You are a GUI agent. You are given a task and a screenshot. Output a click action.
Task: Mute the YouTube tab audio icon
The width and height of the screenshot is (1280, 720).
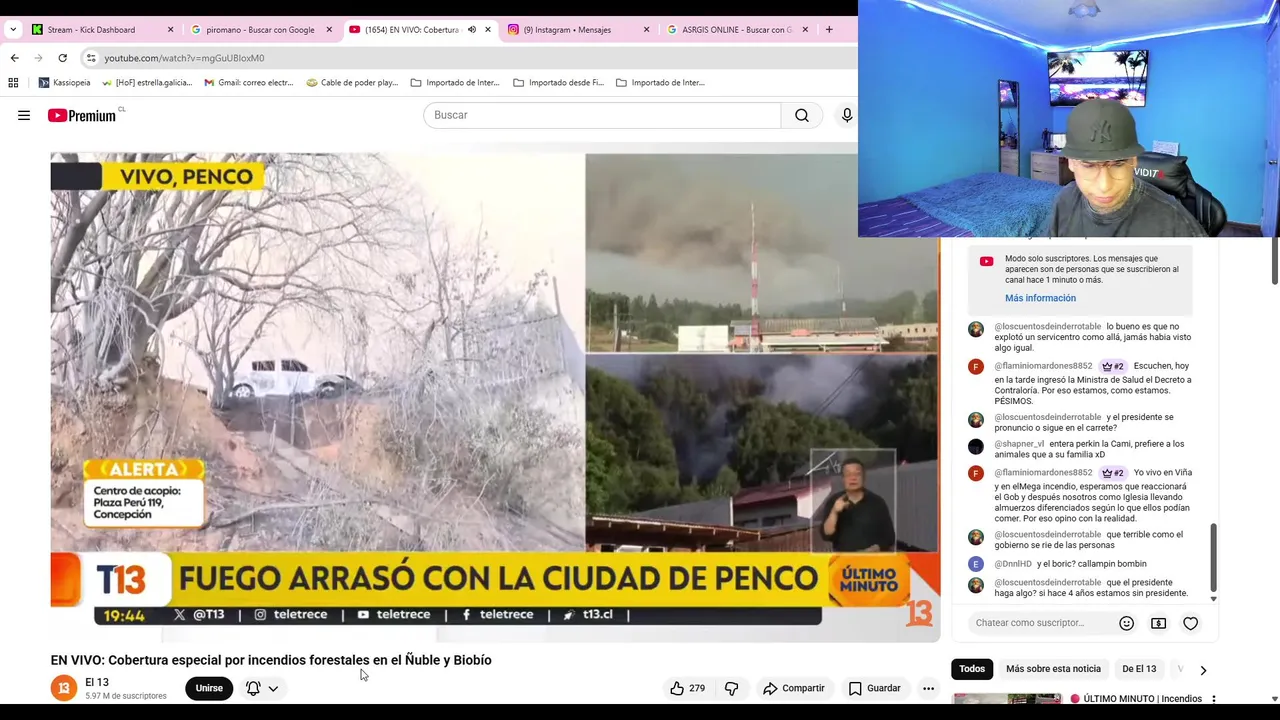(x=472, y=30)
